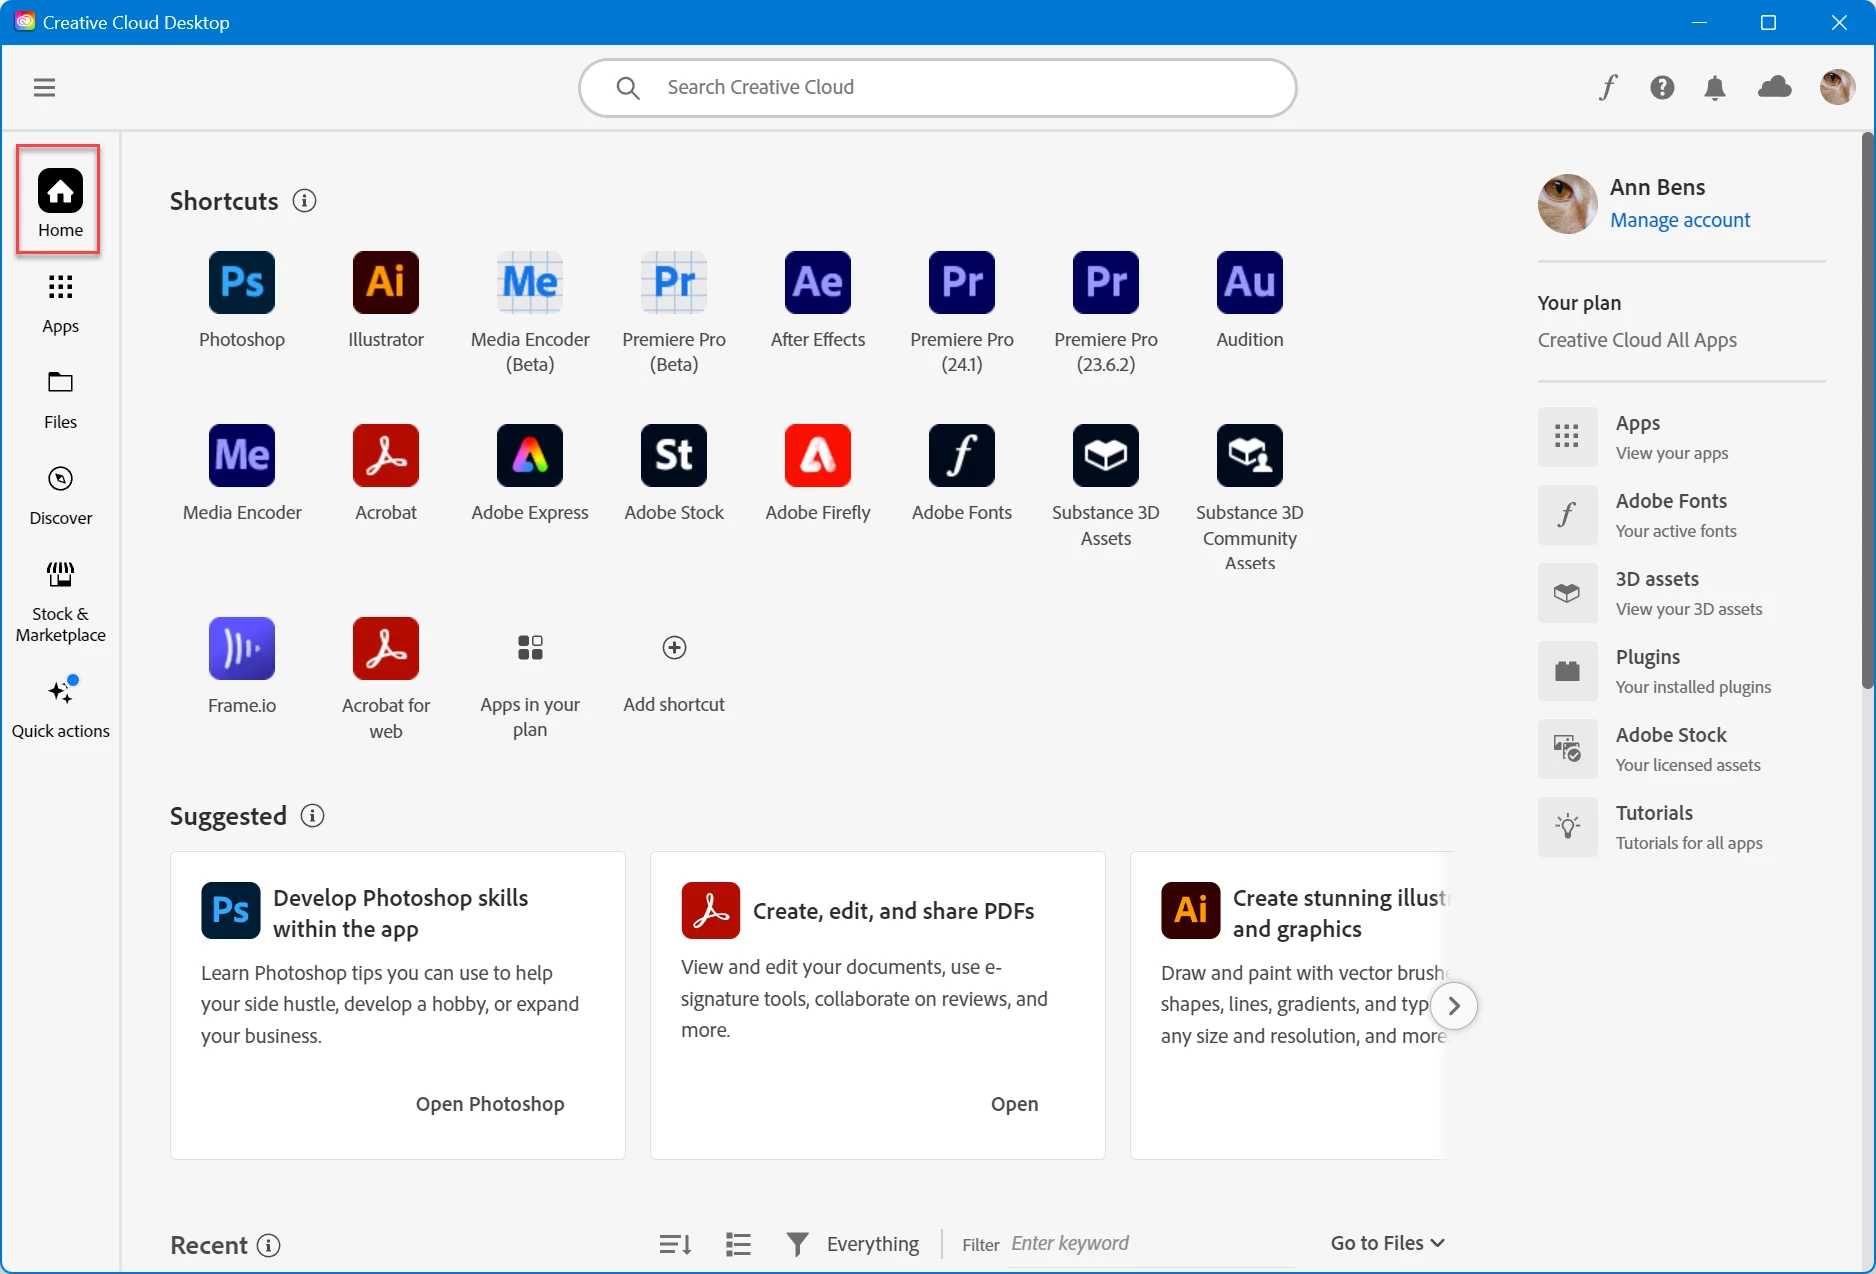This screenshot has width=1876, height=1274.
Task: Click the Manage account link
Action: (x=1680, y=220)
